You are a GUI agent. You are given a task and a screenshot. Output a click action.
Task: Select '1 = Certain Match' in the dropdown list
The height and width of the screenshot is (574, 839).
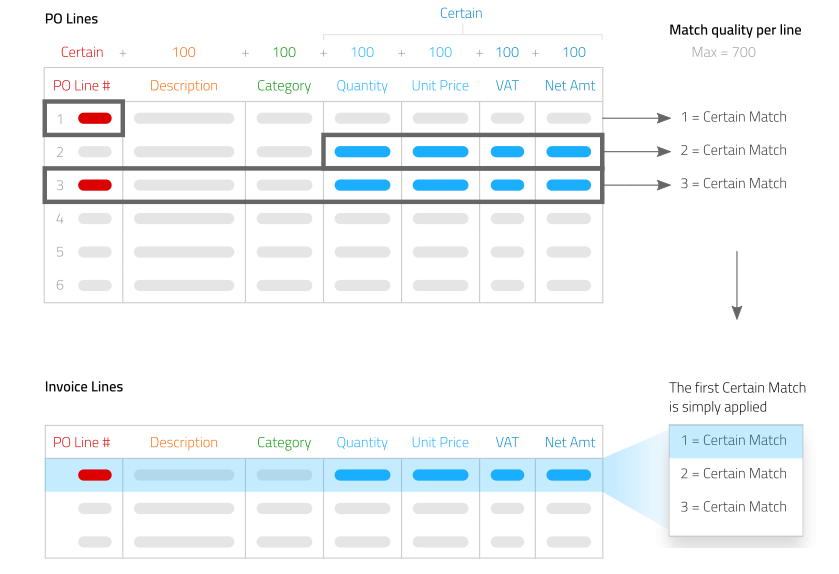734,440
